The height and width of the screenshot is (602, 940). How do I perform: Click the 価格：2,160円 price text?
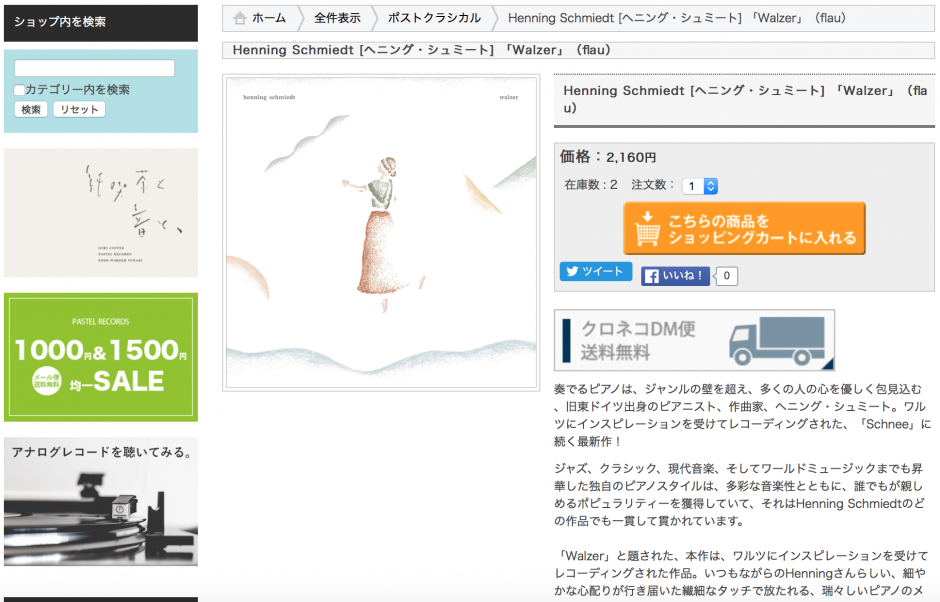(607, 157)
